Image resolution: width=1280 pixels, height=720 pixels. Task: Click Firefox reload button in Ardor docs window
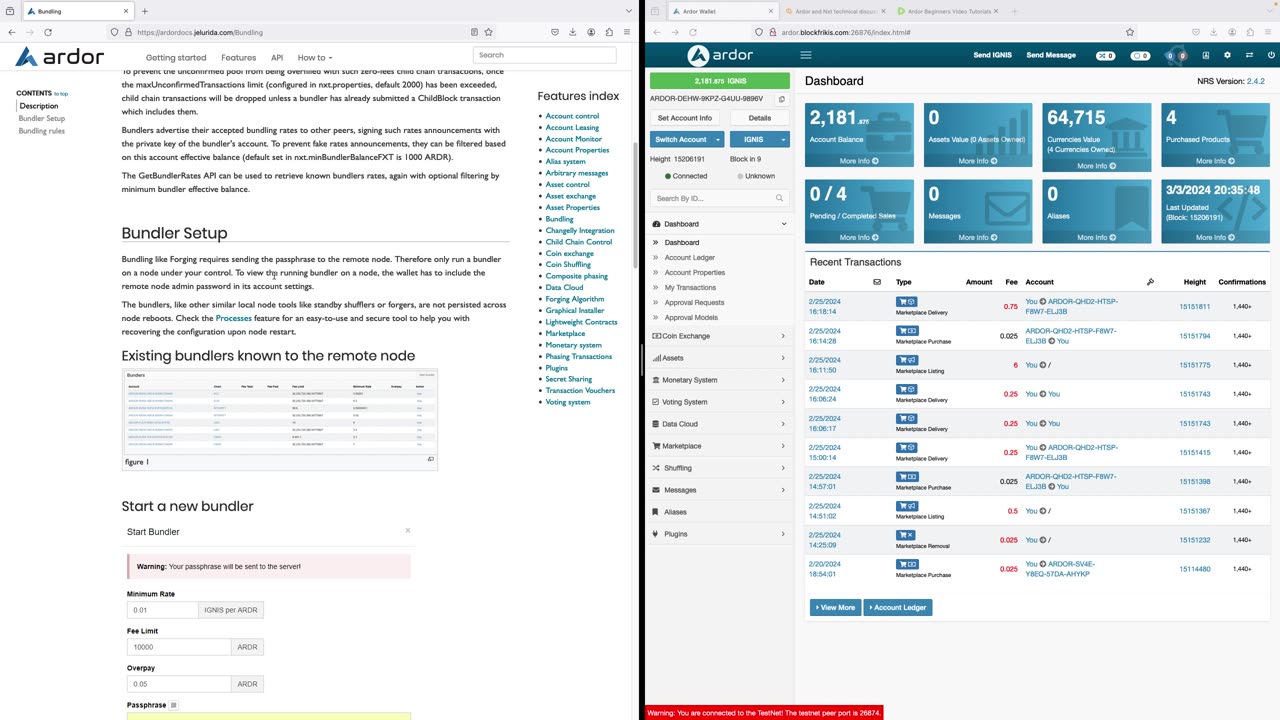pyautogui.click(x=47, y=32)
